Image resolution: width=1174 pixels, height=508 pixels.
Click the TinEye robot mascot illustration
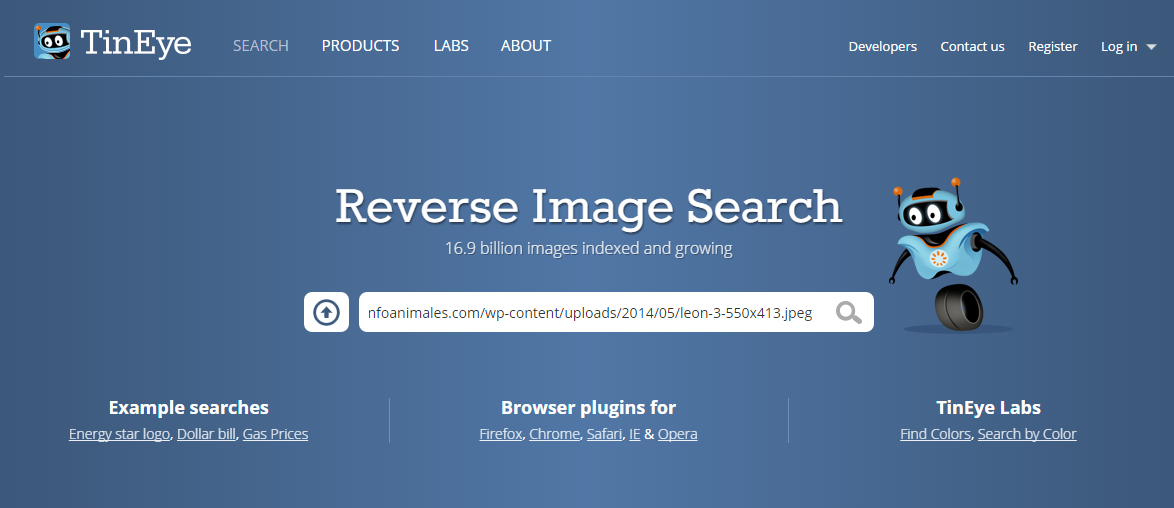click(x=953, y=255)
